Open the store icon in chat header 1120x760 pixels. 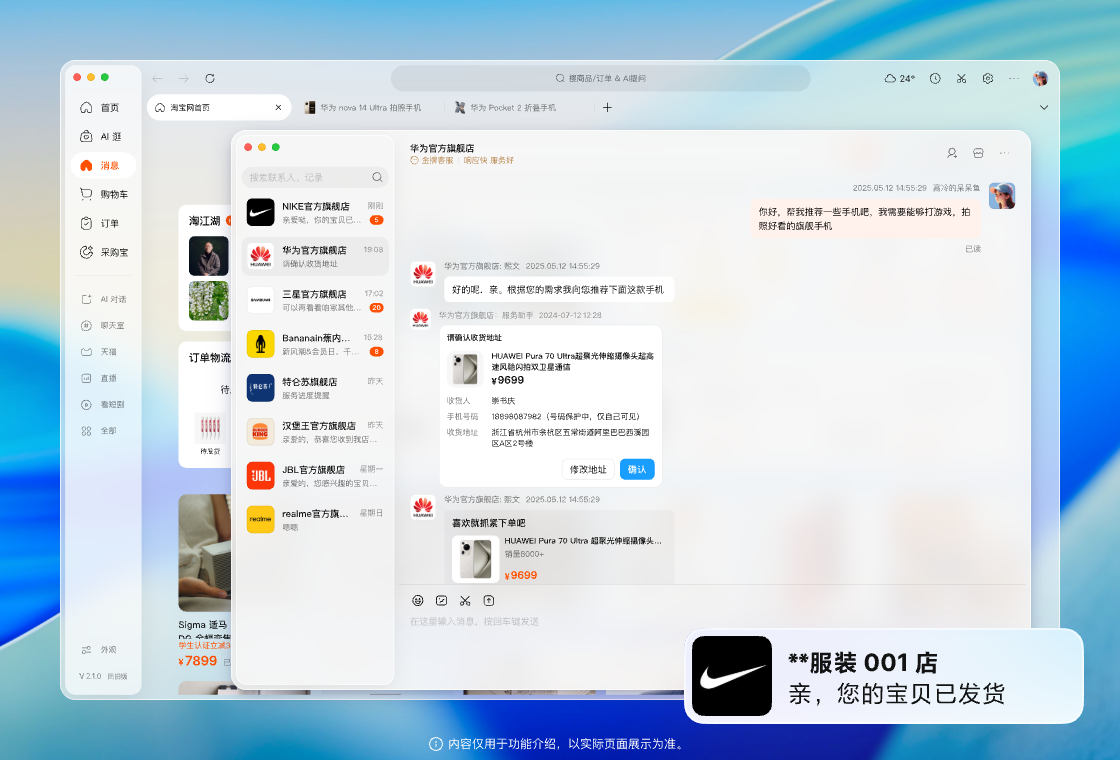pos(978,153)
